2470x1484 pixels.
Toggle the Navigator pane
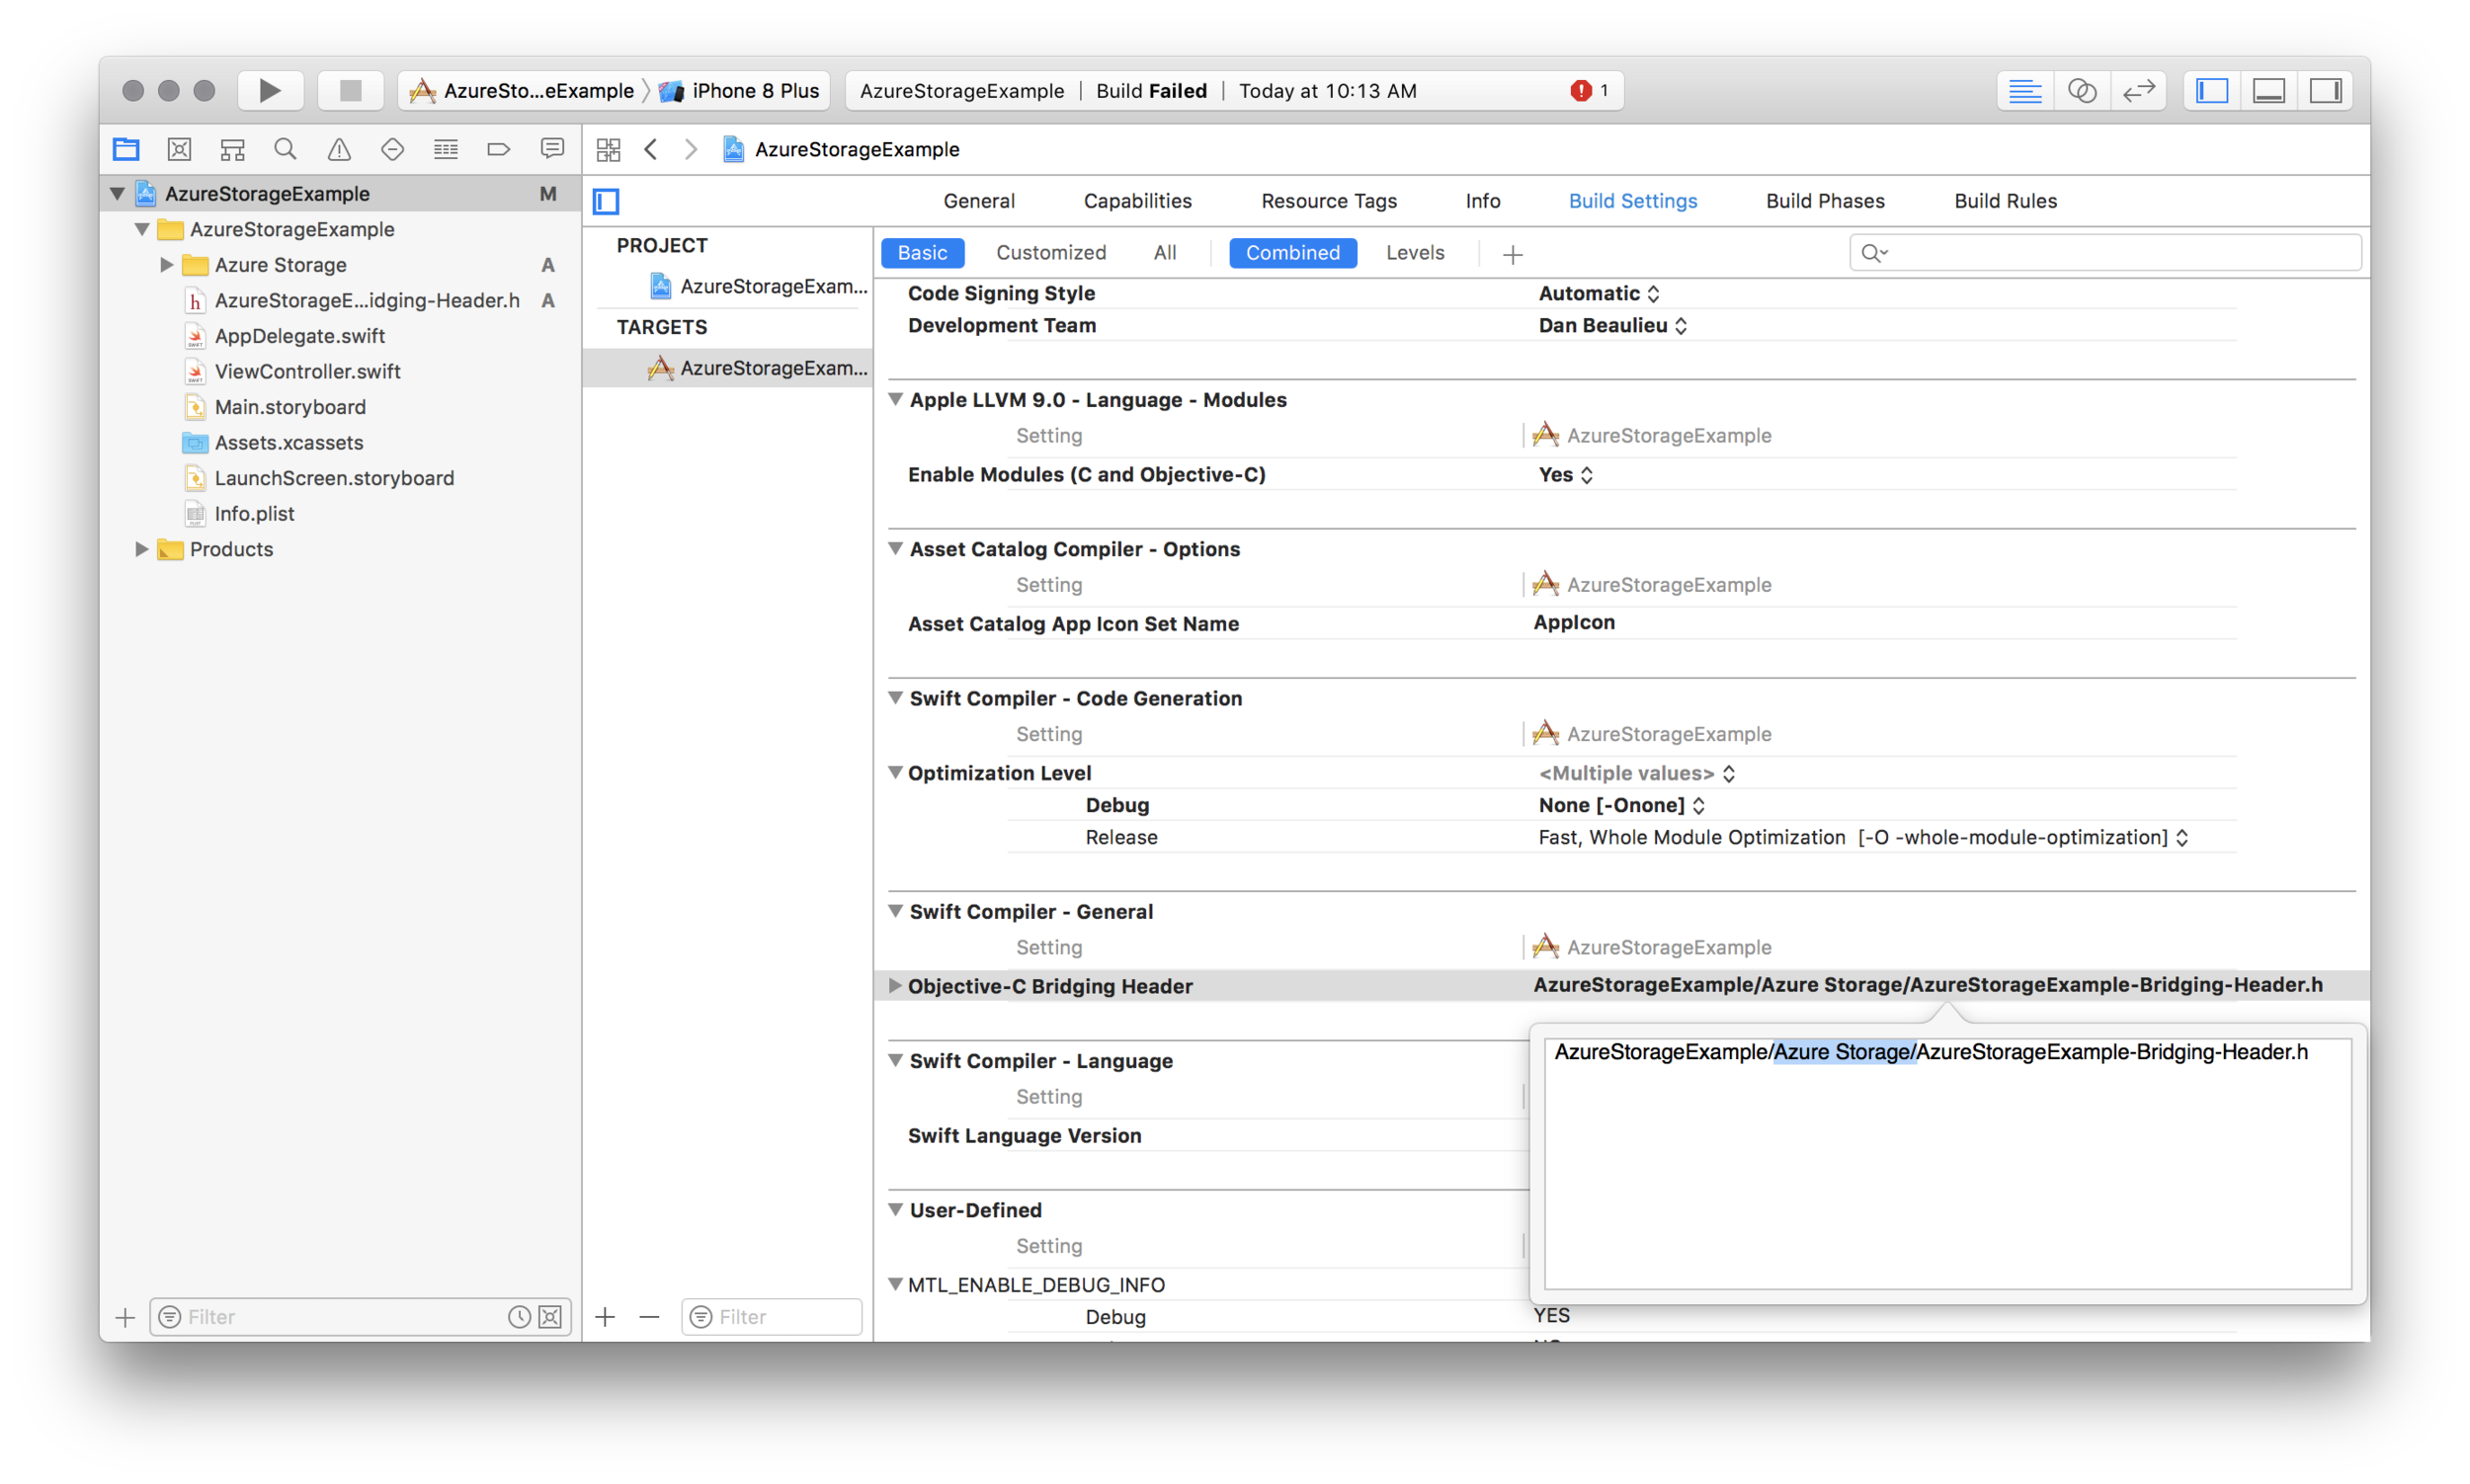coord(2211,90)
